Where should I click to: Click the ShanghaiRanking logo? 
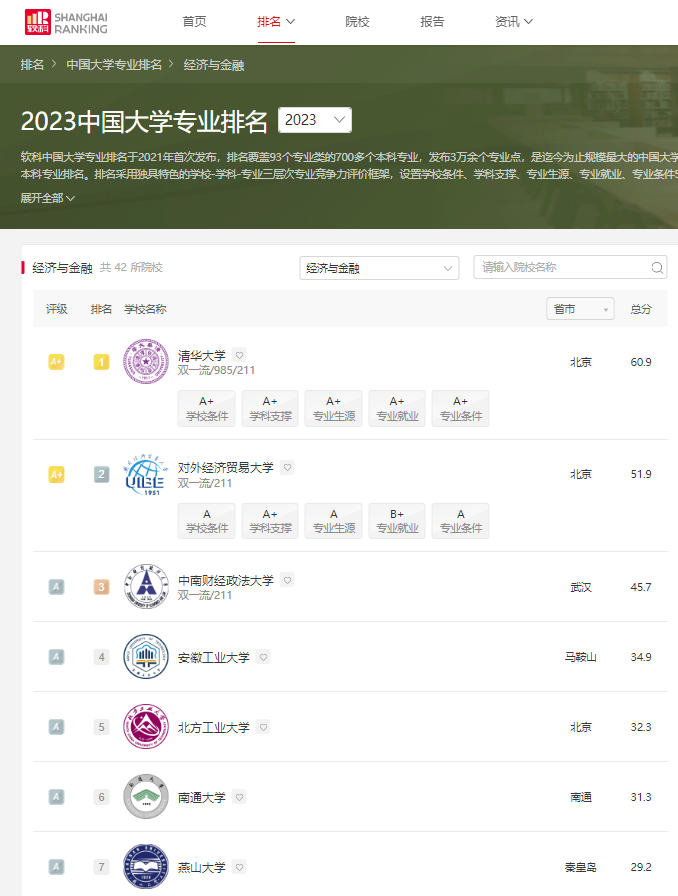click(66, 22)
